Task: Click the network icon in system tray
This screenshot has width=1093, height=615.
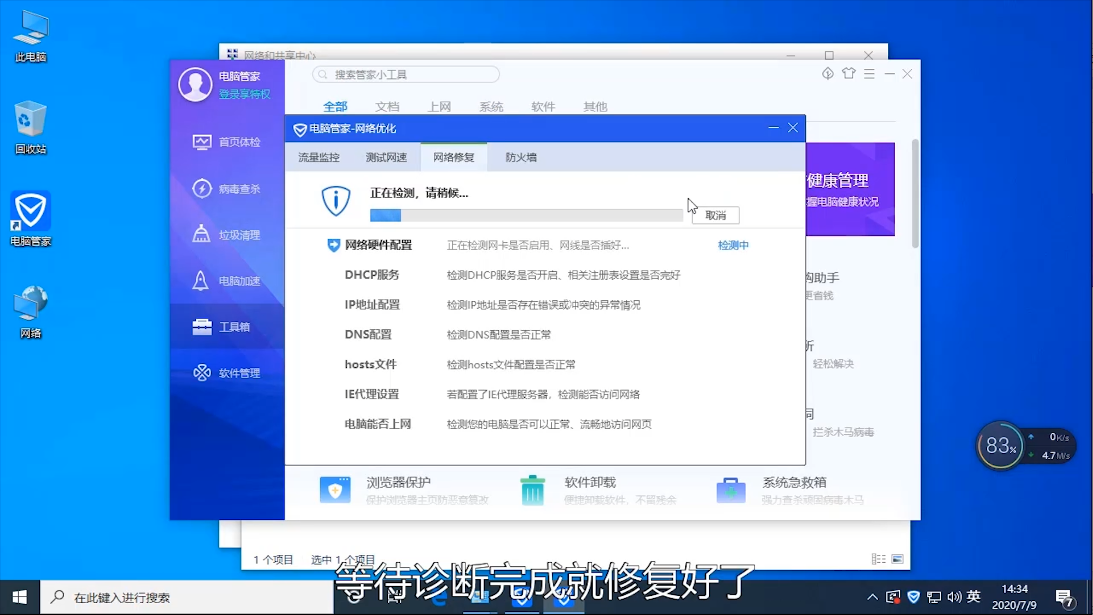Action: pyautogui.click(x=934, y=597)
